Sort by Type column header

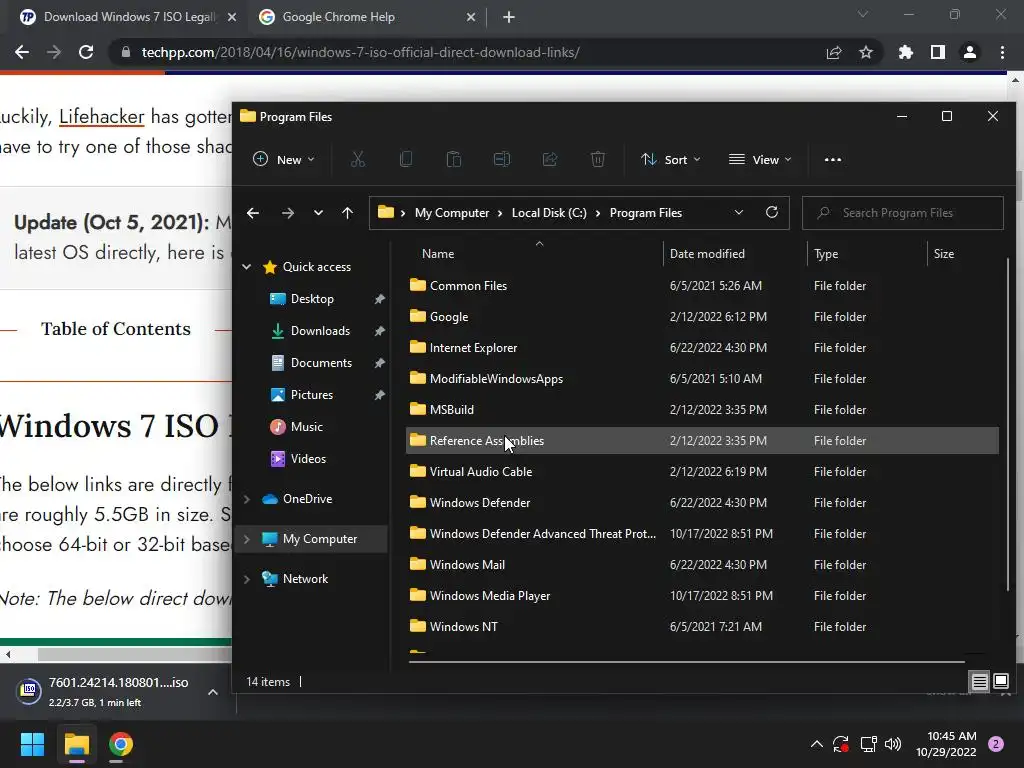[826, 253]
